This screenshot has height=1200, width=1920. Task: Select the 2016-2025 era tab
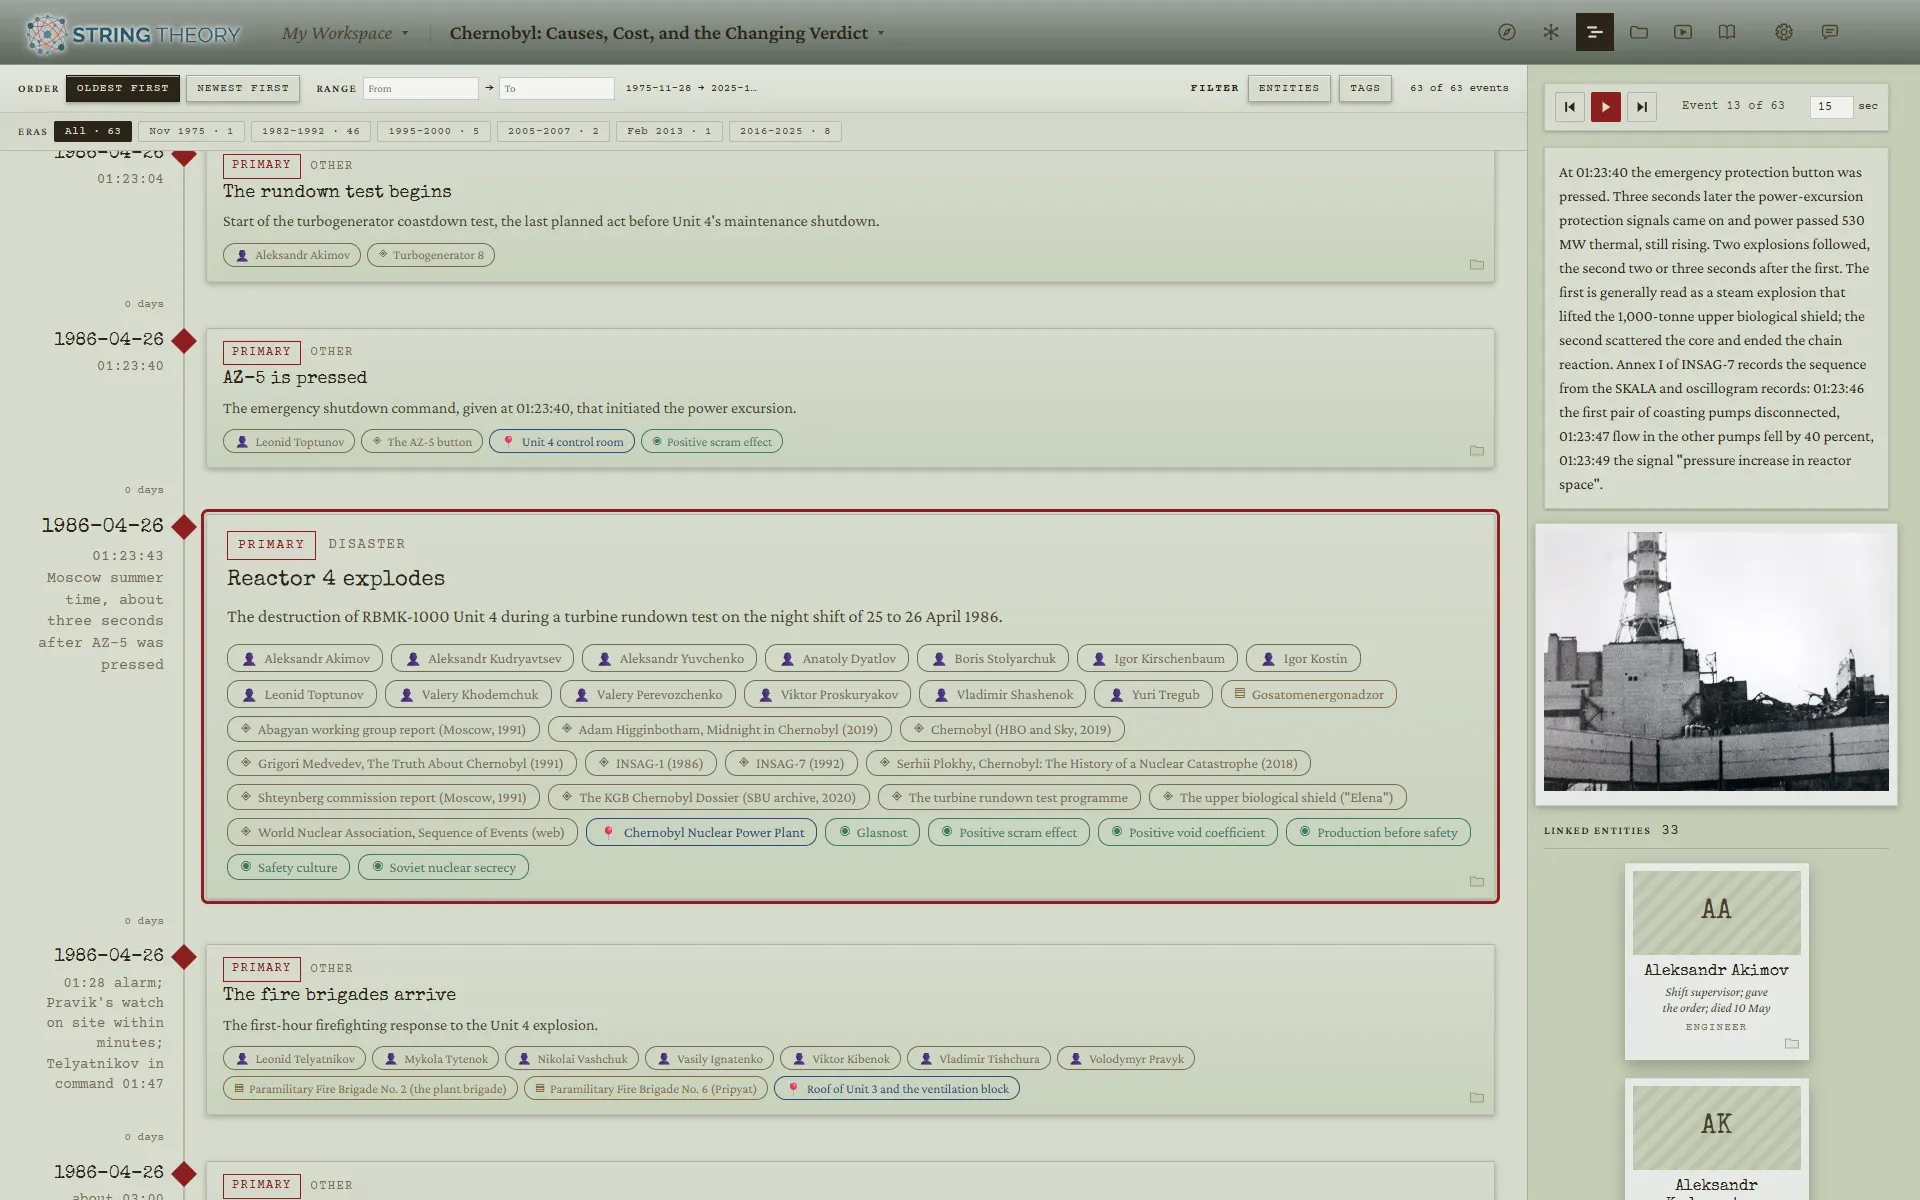(x=784, y=131)
